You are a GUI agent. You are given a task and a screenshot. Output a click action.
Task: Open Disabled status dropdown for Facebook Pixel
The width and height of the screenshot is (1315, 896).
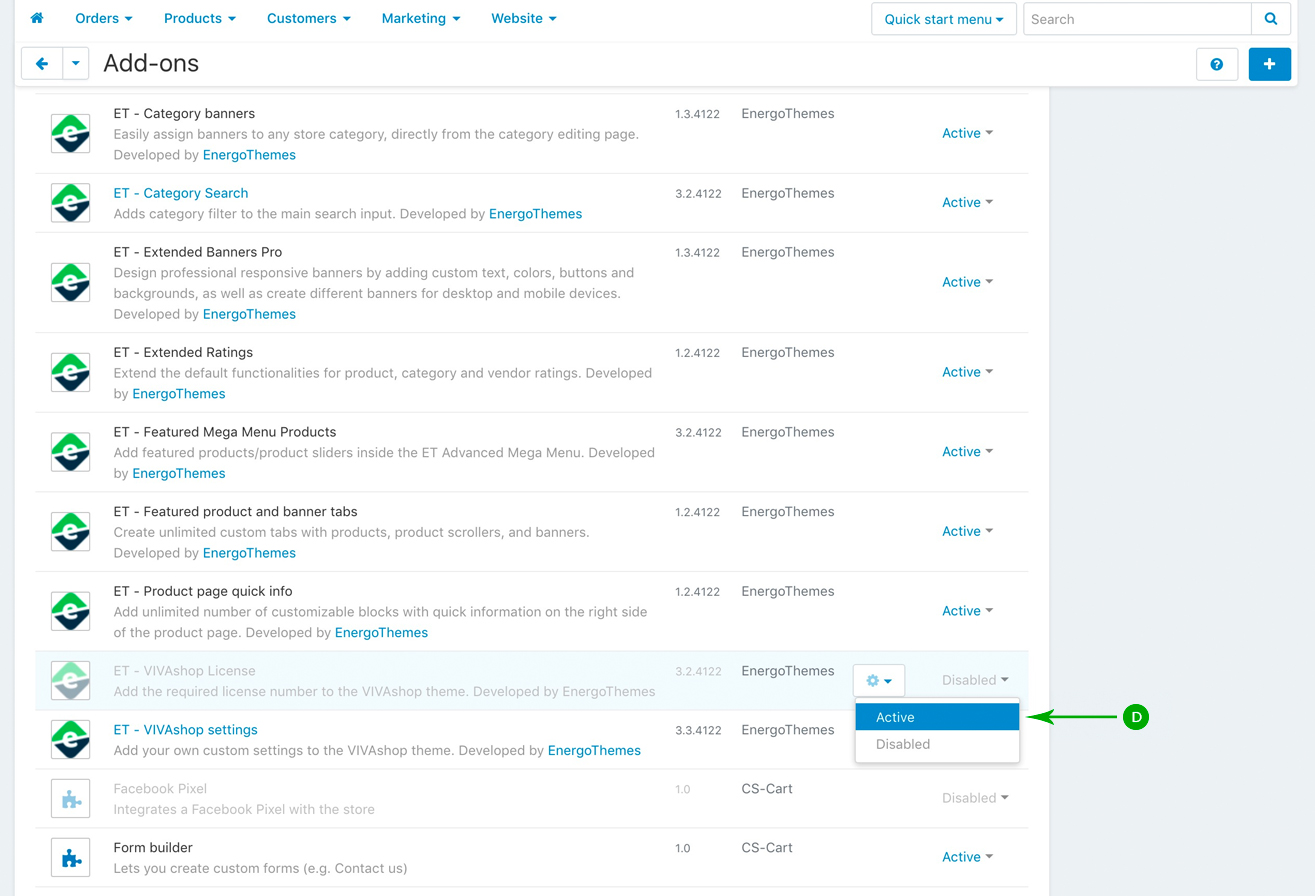(975, 798)
